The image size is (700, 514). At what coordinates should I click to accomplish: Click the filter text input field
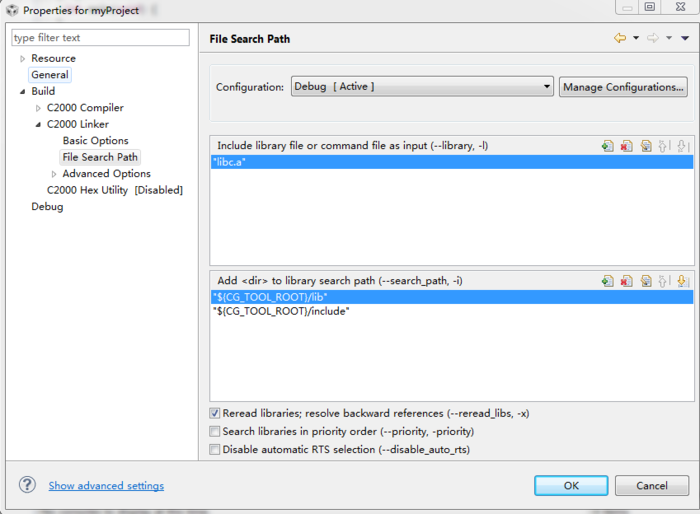pyautogui.click(x=100, y=38)
